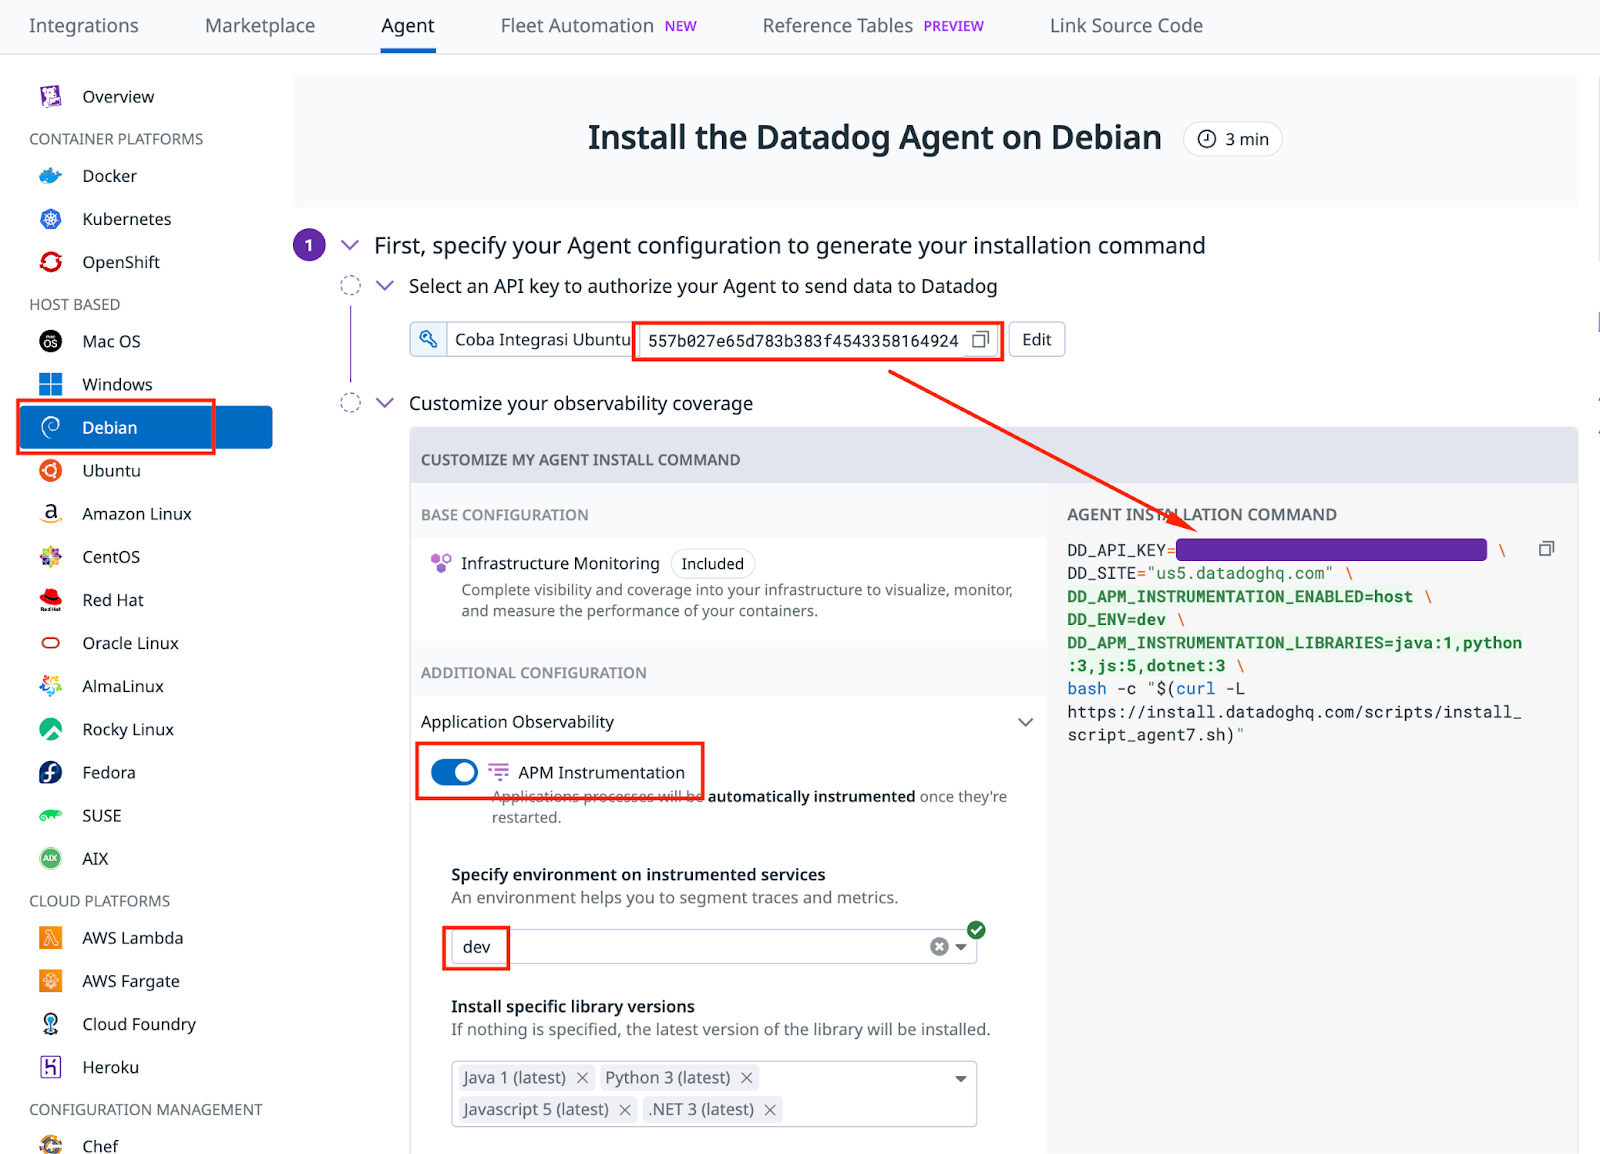
Task: Click the AWS Lambda icon
Action: [51, 938]
